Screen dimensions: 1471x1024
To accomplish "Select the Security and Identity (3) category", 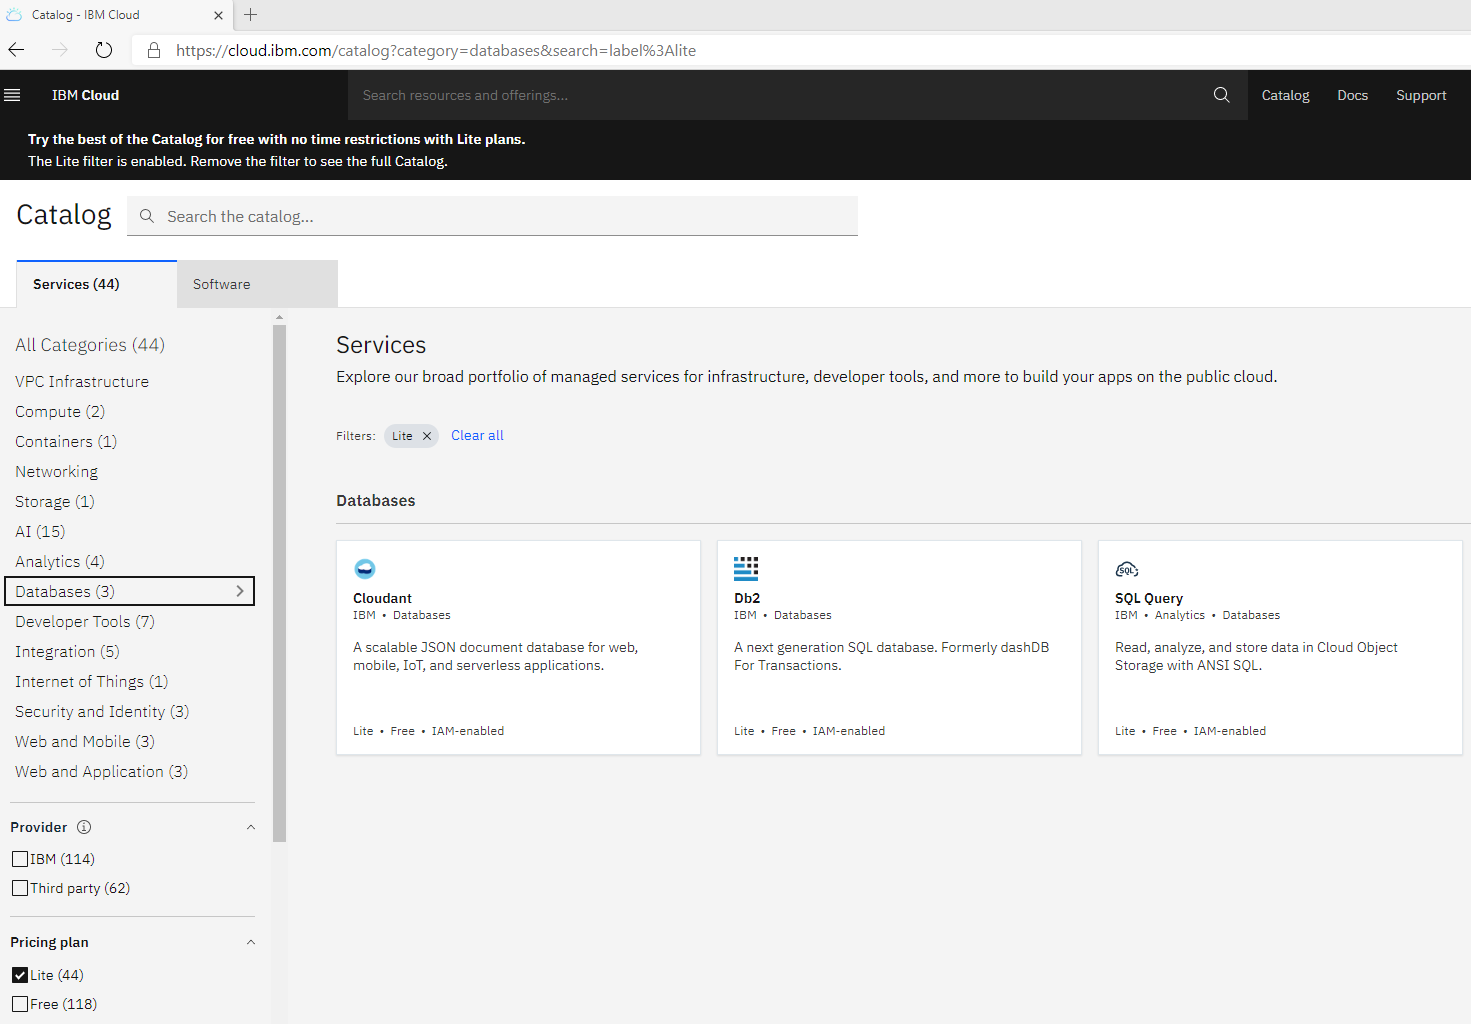I will click(102, 712).
